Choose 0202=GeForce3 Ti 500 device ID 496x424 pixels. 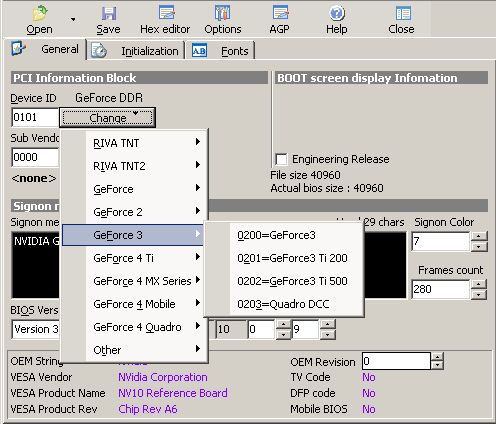[x=284, y=281]
